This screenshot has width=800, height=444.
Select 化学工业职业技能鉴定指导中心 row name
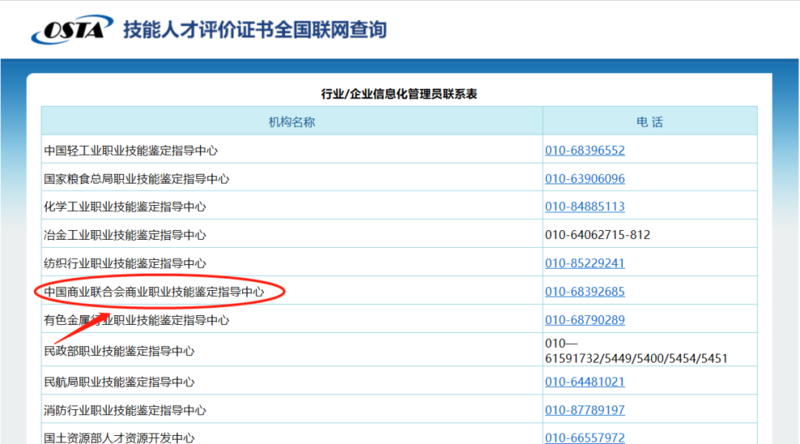[x=125, y=207]
